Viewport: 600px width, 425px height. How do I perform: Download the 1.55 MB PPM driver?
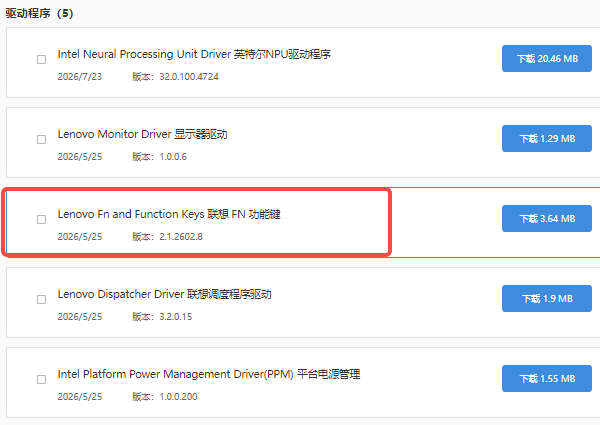point(547,378)
